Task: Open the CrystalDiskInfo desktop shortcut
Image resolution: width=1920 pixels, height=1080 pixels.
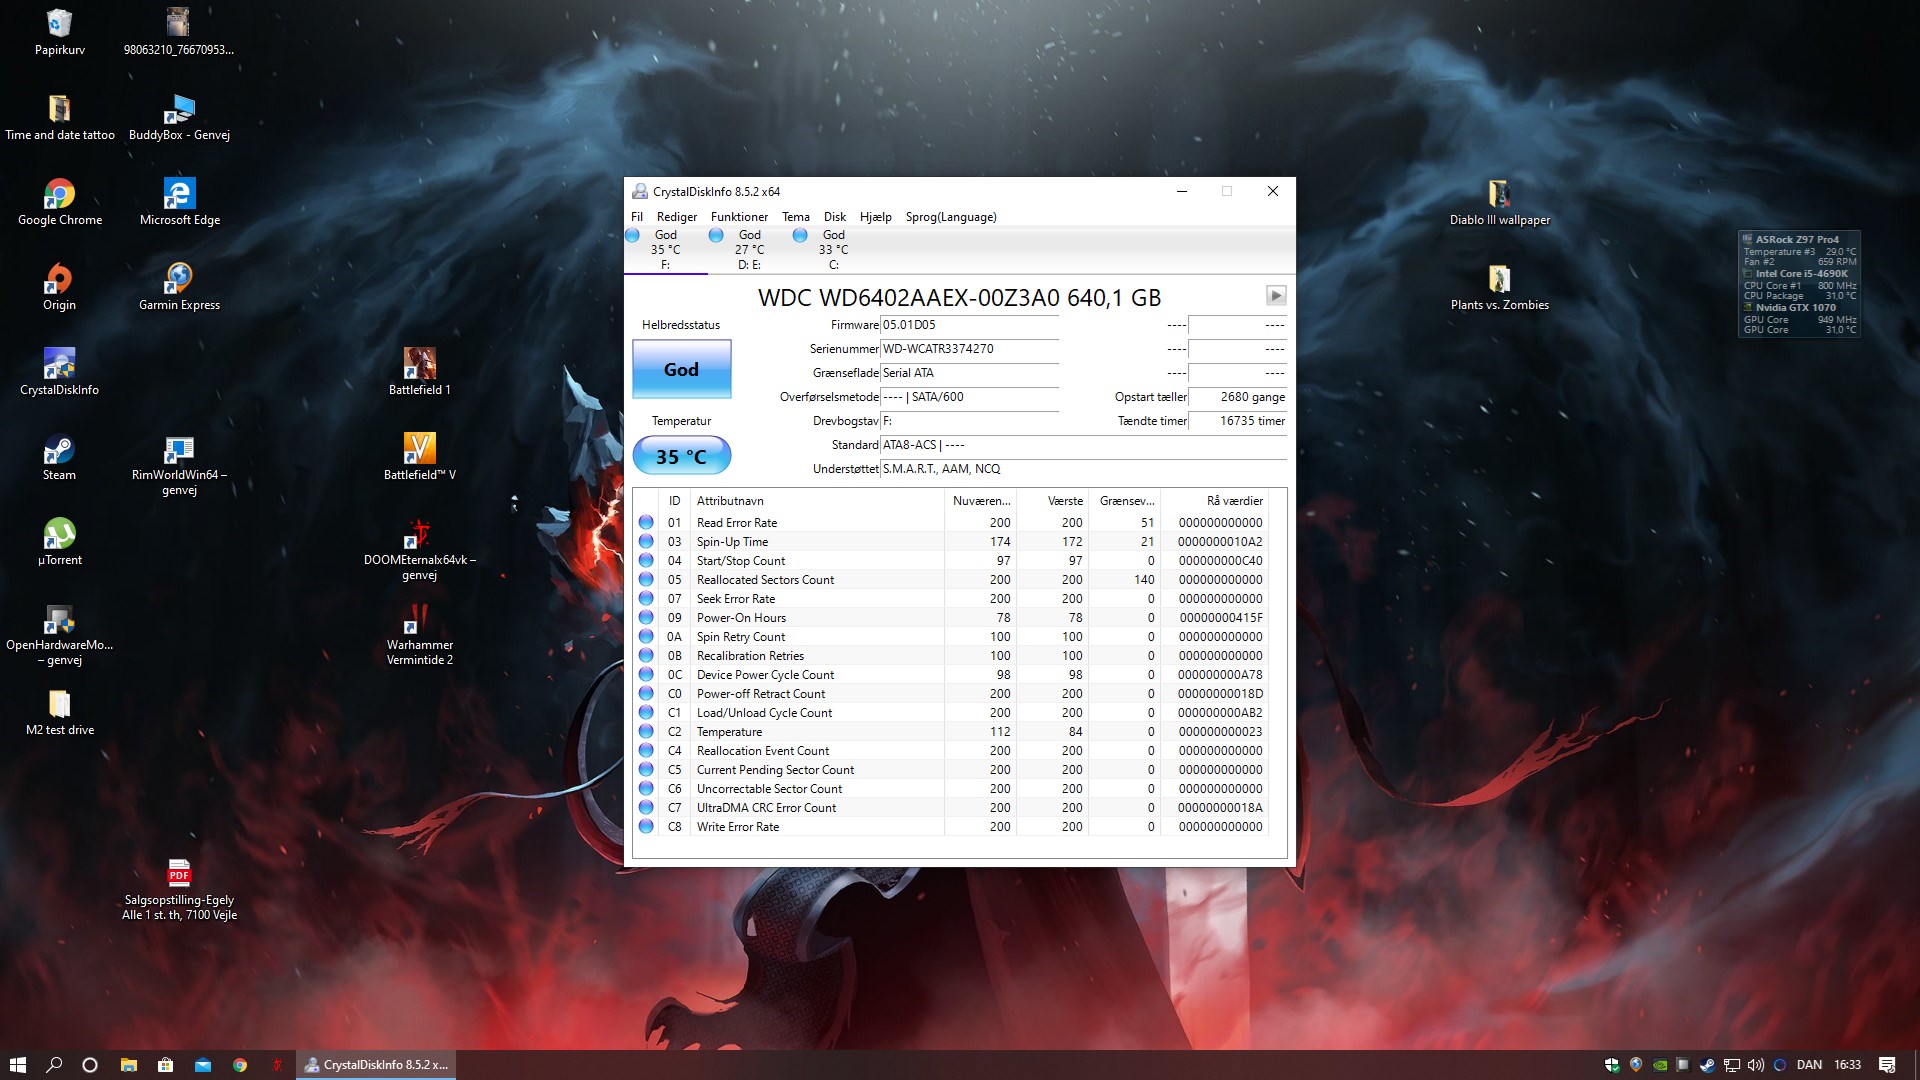Action: pyautogui.click(x=59, y=372)
